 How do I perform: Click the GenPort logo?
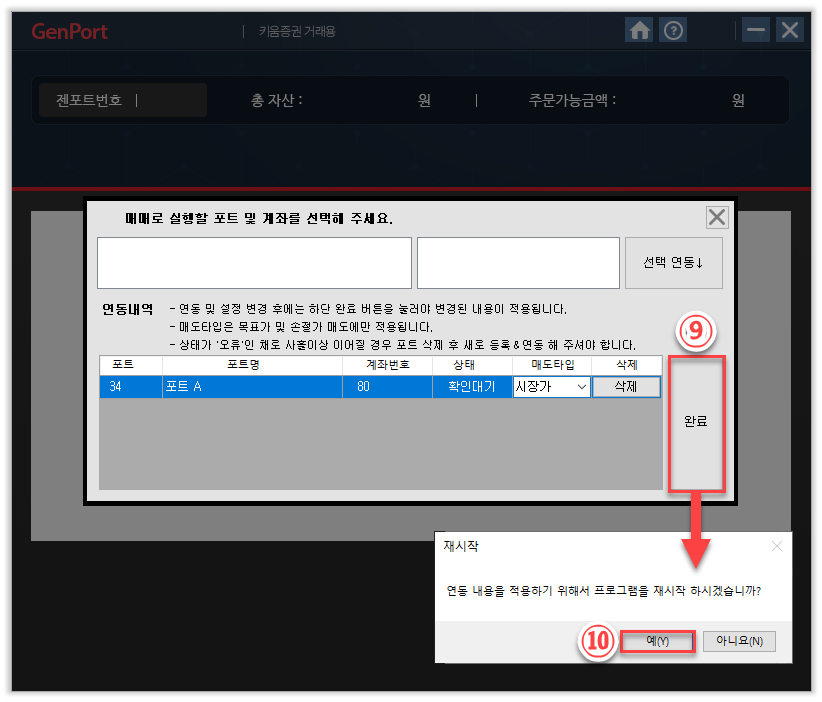point(69,31)
